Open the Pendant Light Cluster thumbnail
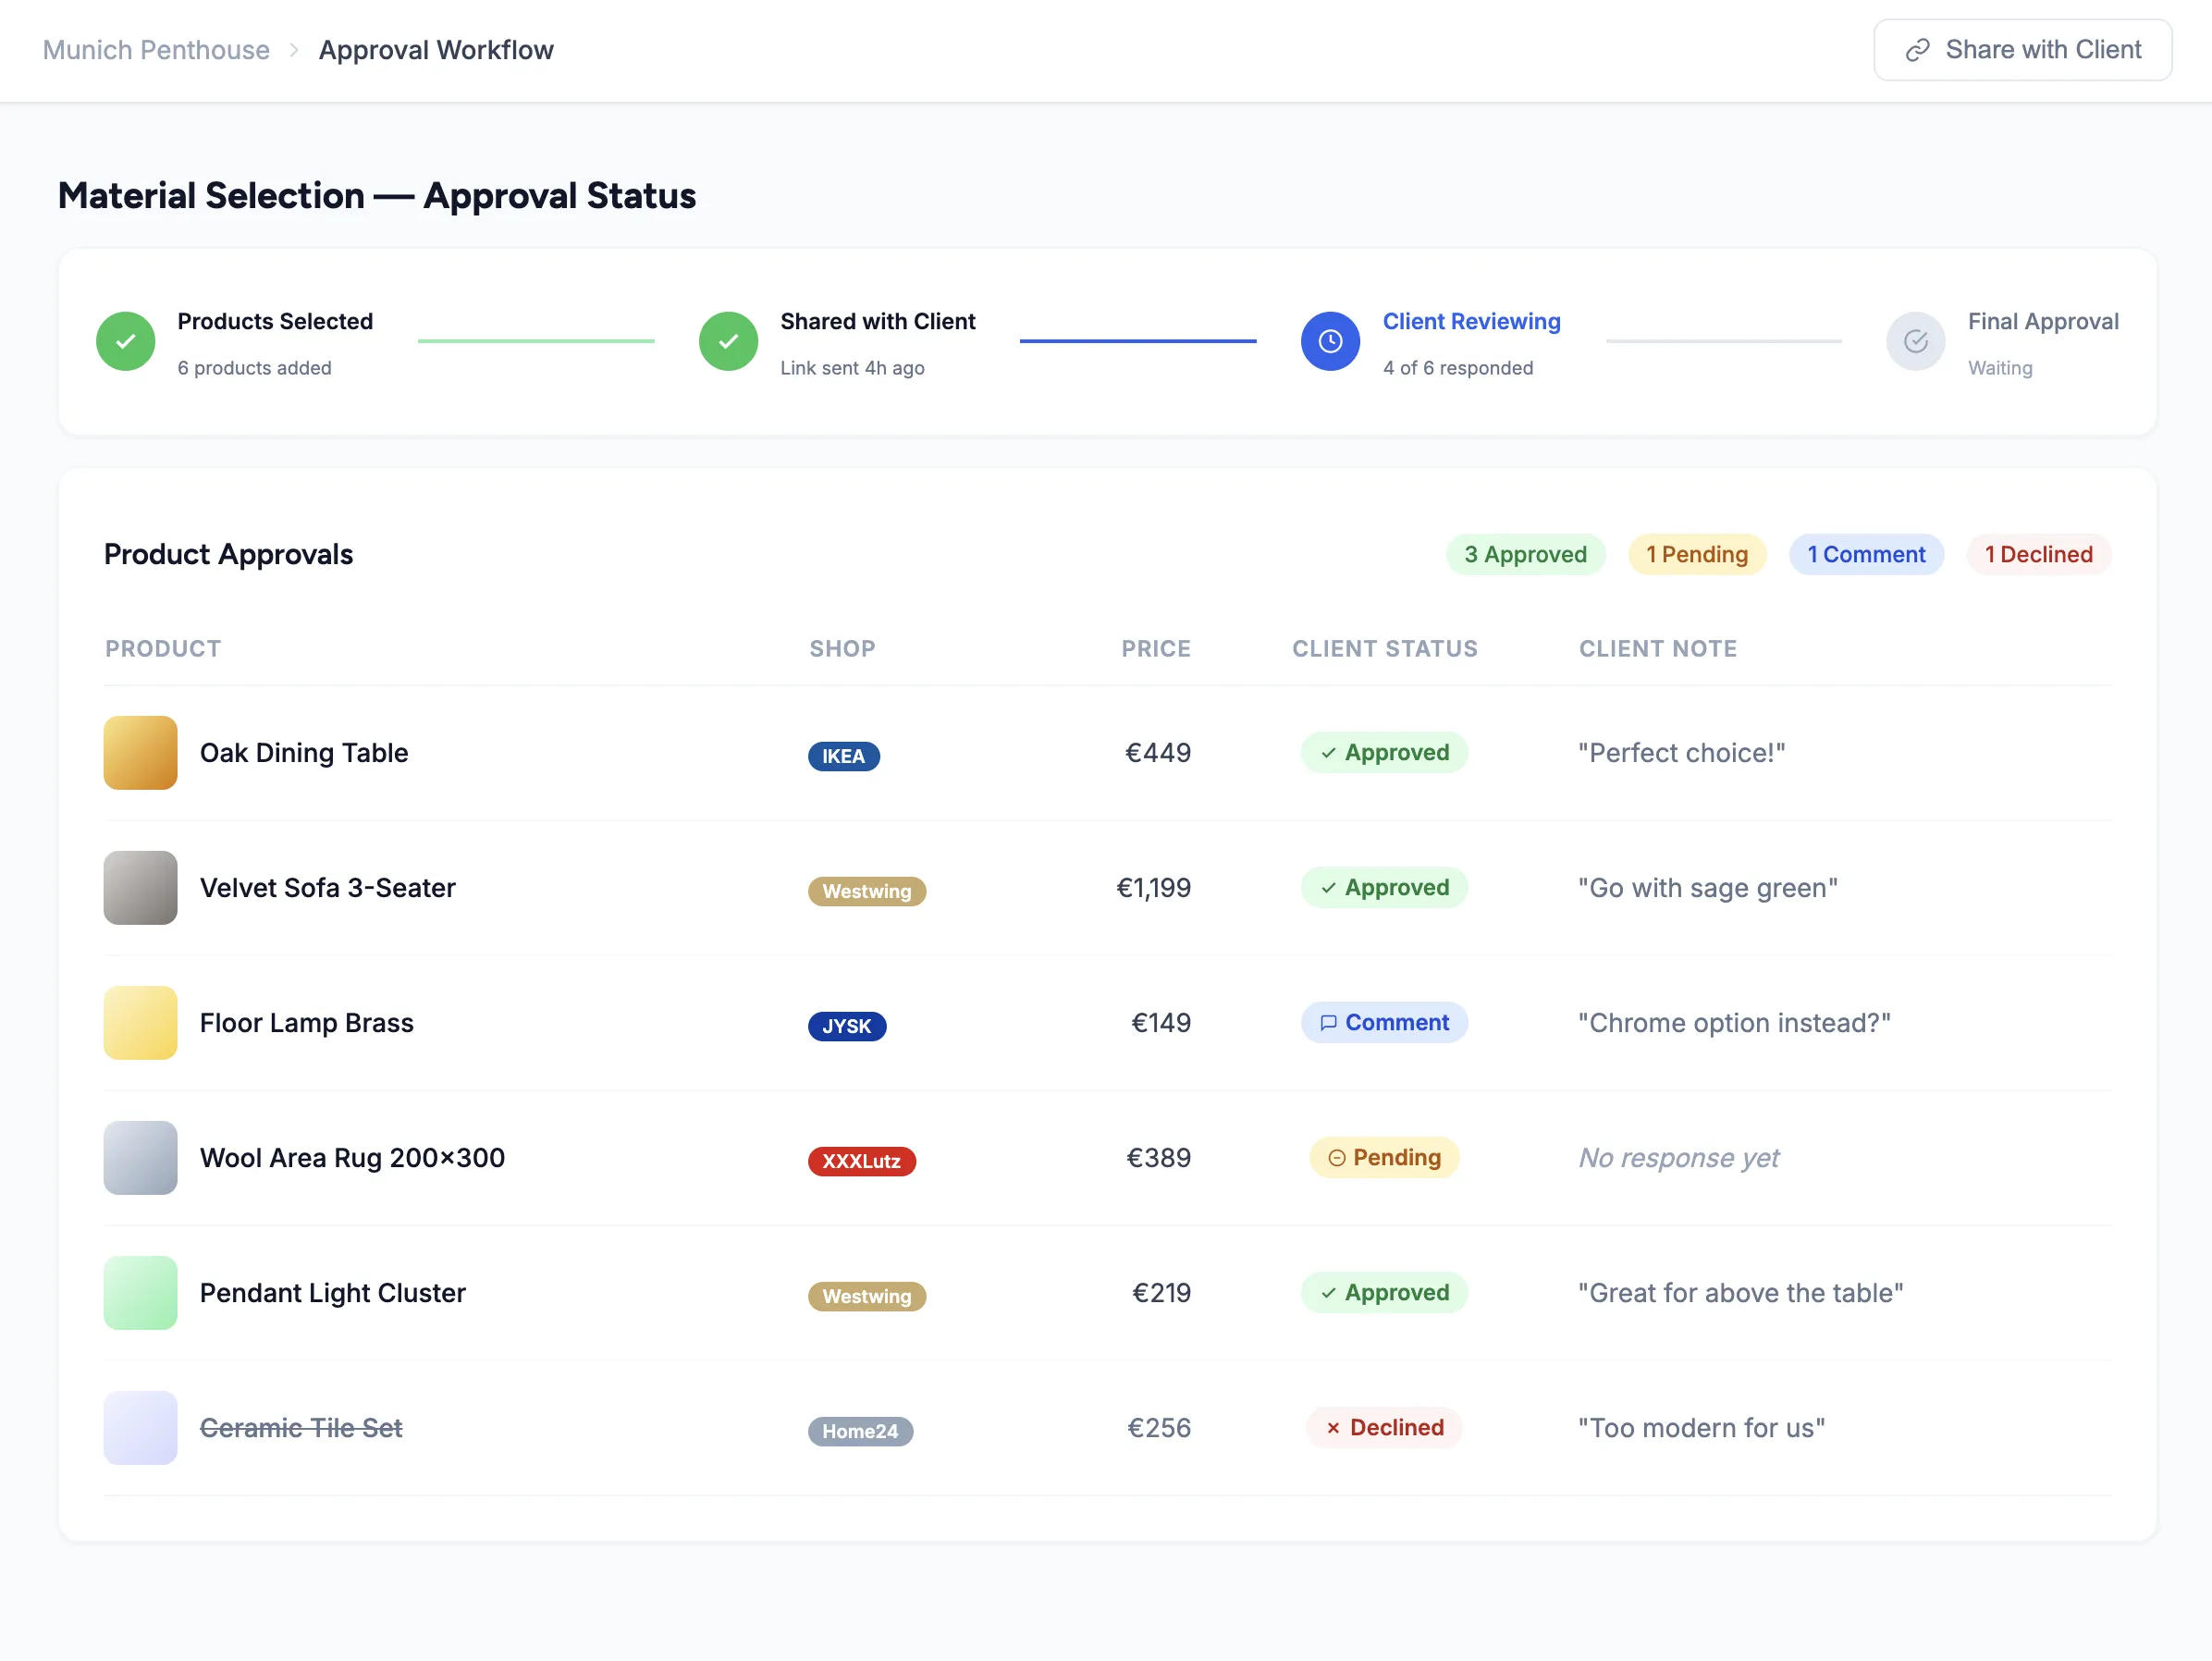 tap(140, 1292)
